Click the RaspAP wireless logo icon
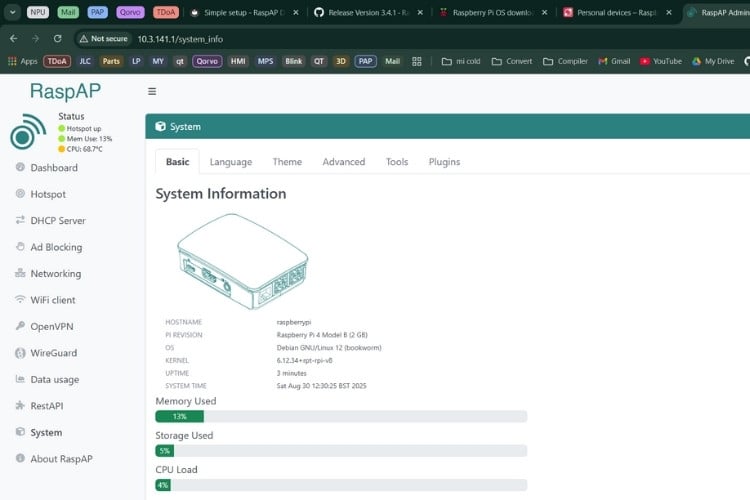The image size is (750, 500). pos(28,132)
